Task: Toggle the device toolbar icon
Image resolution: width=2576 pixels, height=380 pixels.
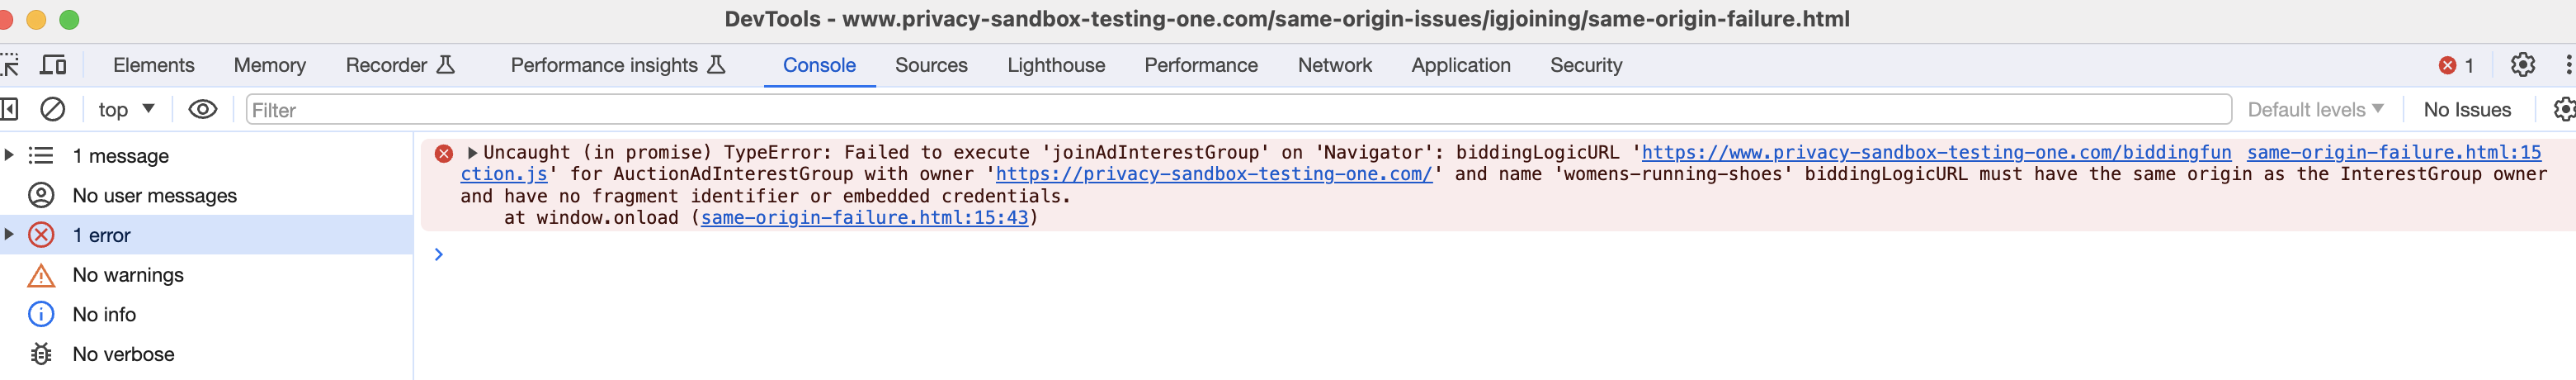Action: [53, 65]
